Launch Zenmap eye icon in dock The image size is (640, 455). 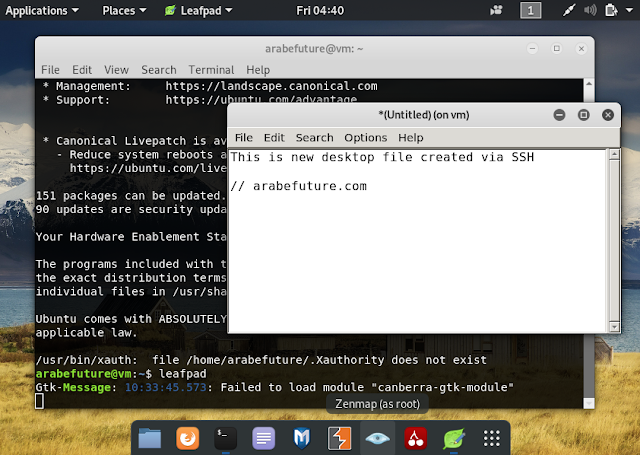coord(378,439)
